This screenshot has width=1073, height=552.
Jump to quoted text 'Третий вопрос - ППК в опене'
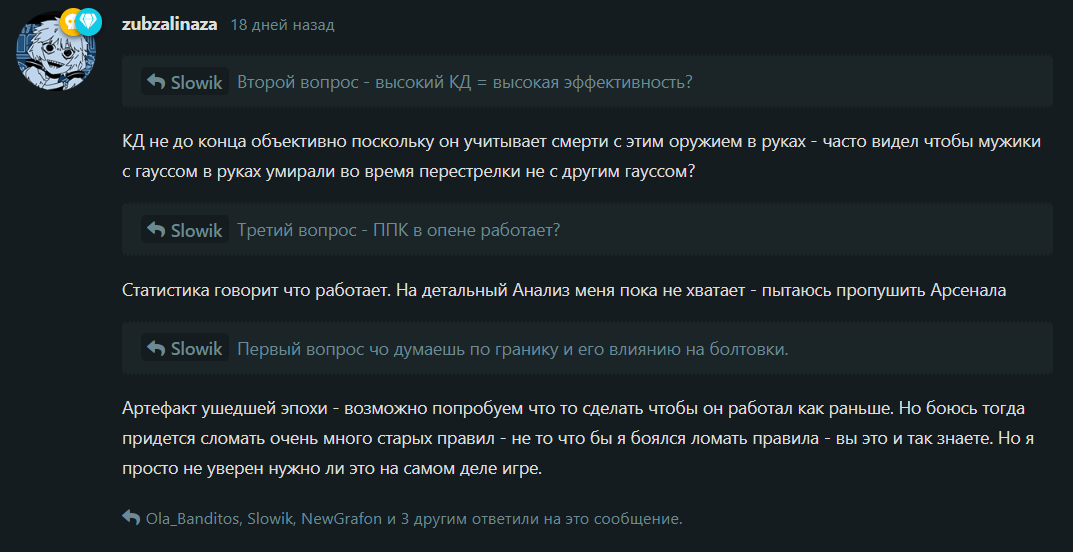pyautogui.click(x=399, y=231)
